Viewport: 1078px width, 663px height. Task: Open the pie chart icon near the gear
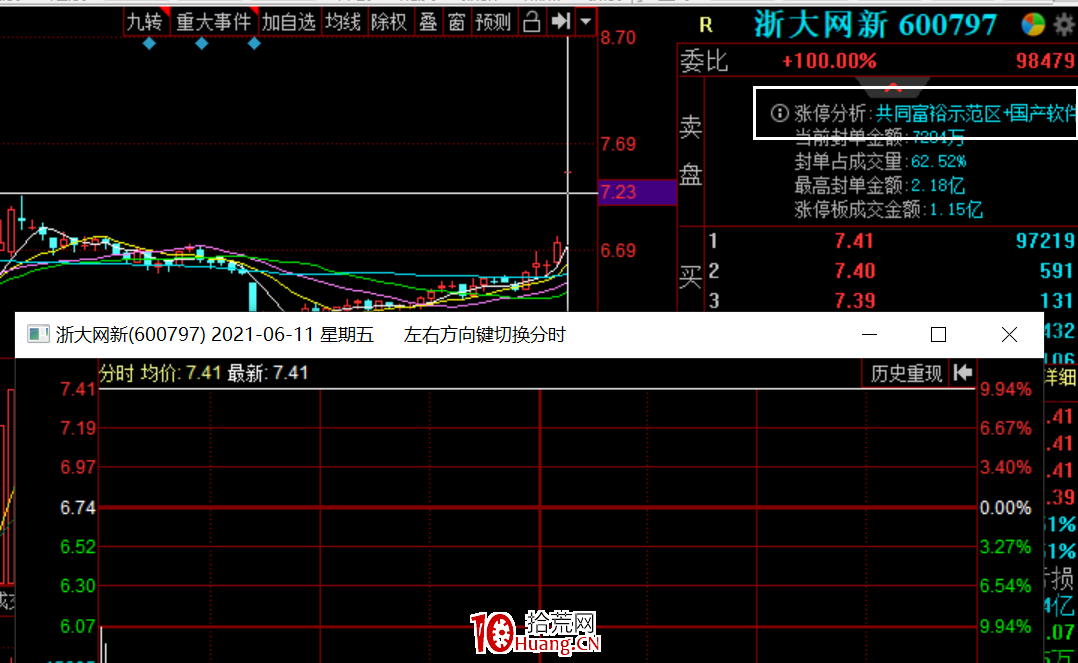(x=1032, y=21)
